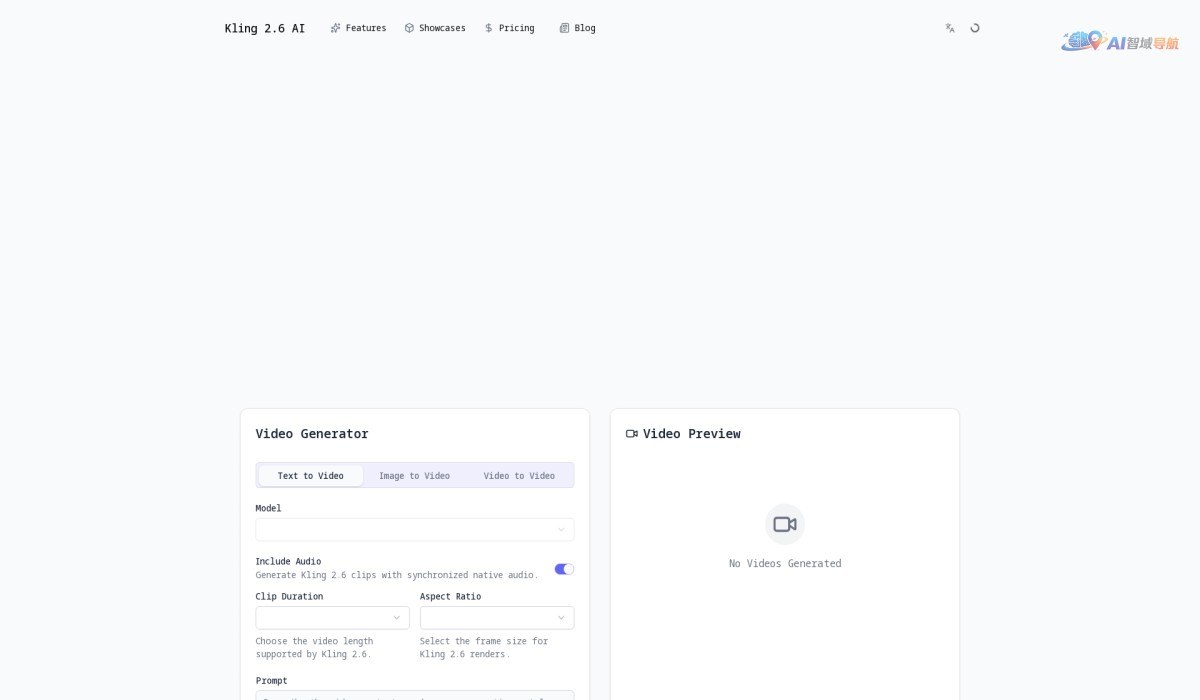Screen dimensions: 1200x700
Task: Go to Kling 2.6 AI home link
Action: (x=265, y=28)
